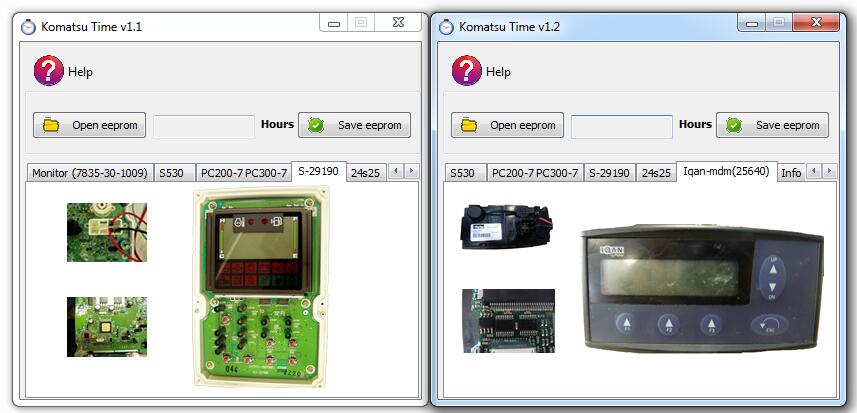Screen dimensions: 857x413
Task: Save eeprom in the v1.2 window
Action: [x=772, y=125]
